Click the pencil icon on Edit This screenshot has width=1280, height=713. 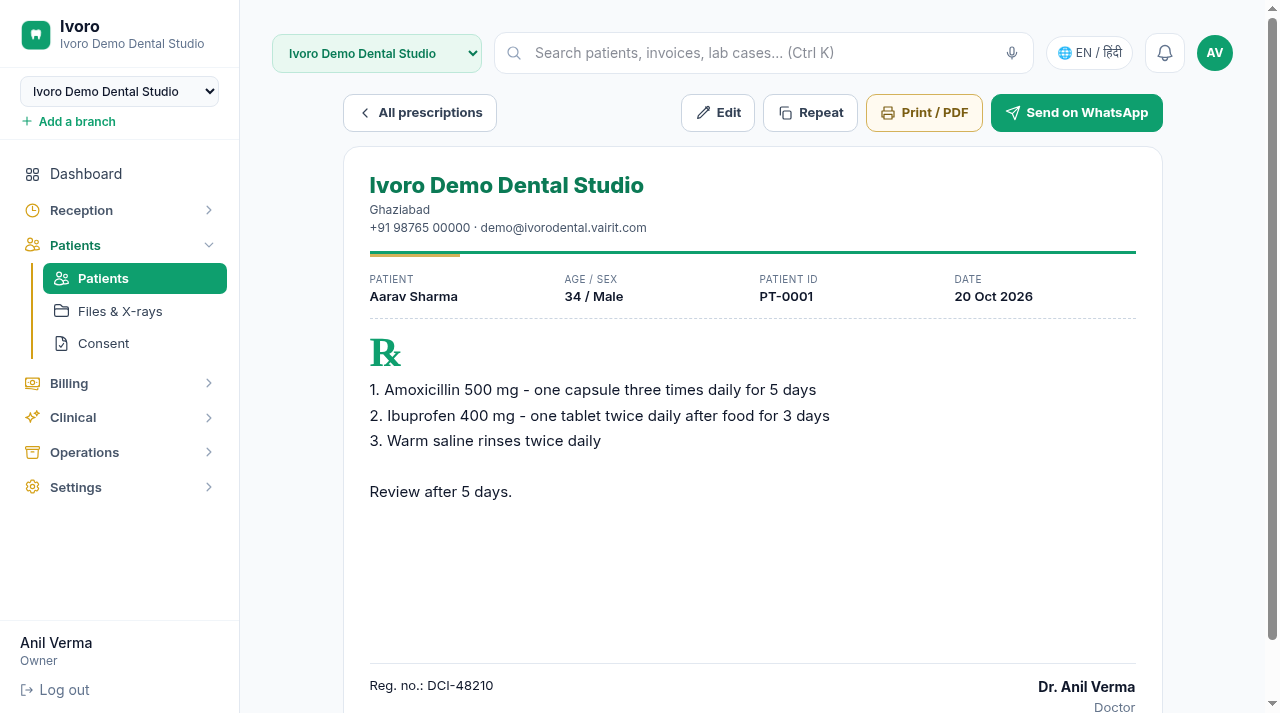coord(703,113)
